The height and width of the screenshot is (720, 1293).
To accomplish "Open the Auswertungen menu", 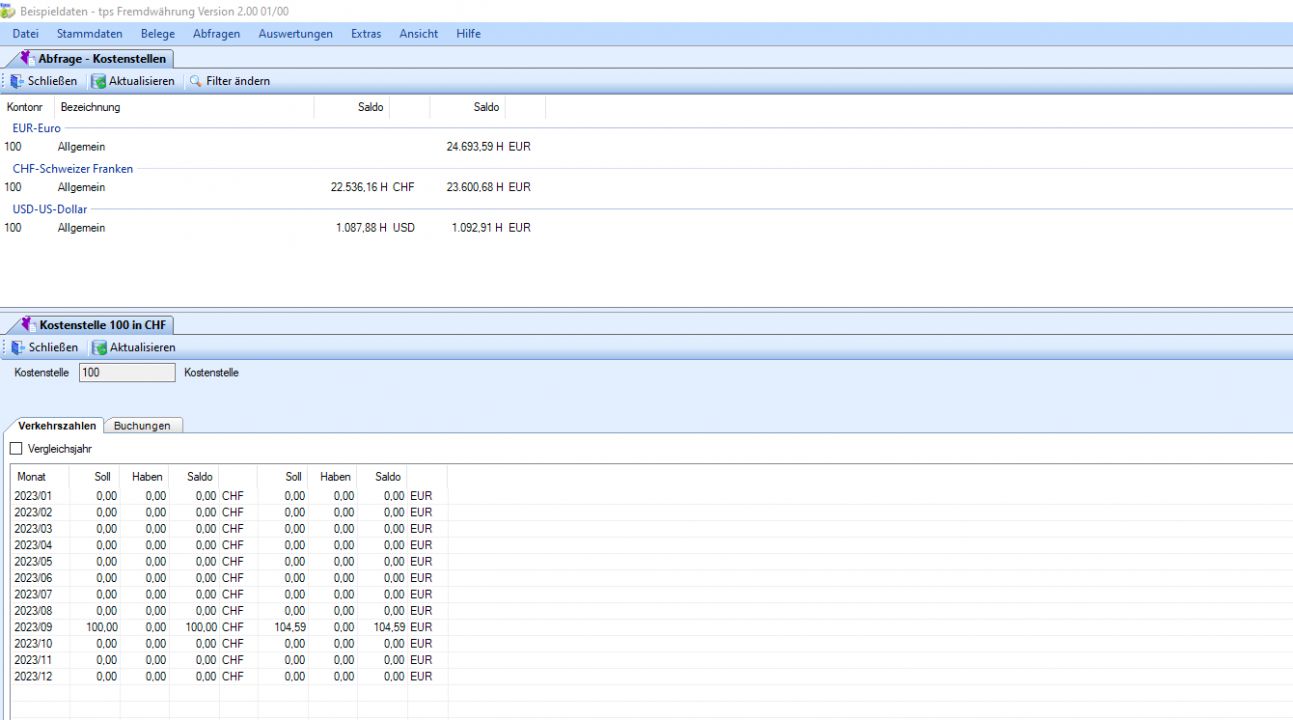I will tap(295, 34).
